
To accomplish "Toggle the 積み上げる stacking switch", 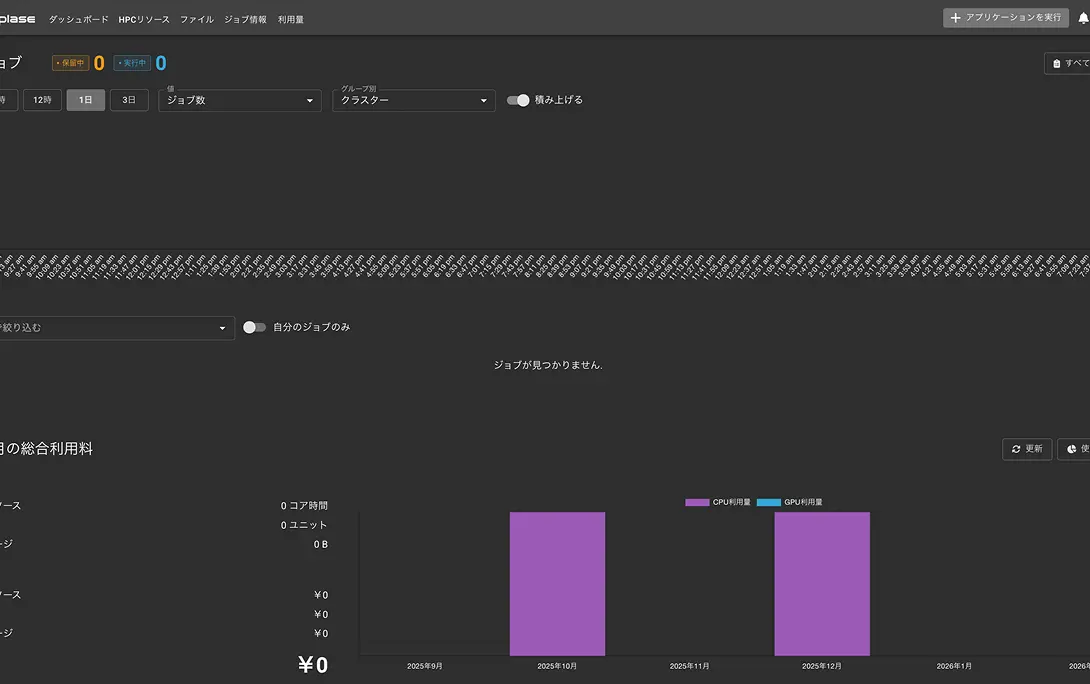I will click(x=518, y=100).
